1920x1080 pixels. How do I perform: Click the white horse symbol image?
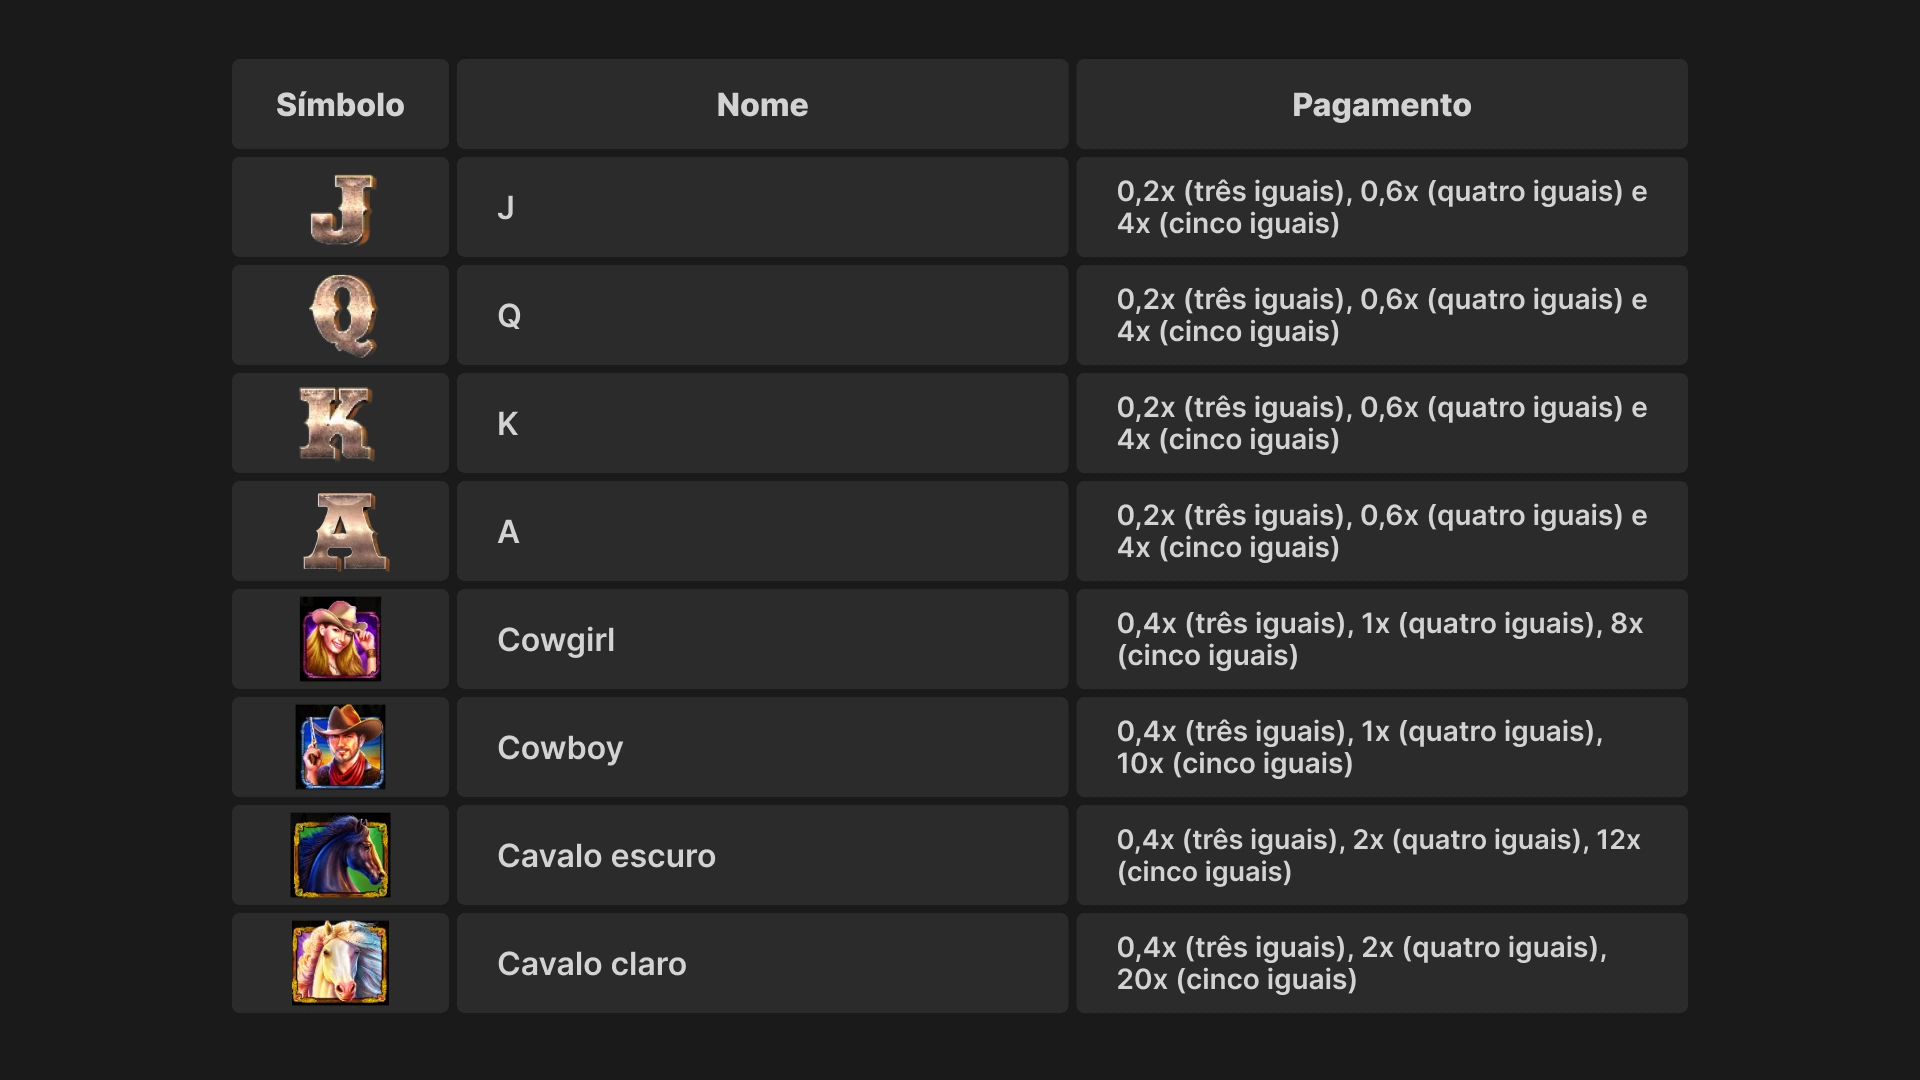[x=340, y=963]
